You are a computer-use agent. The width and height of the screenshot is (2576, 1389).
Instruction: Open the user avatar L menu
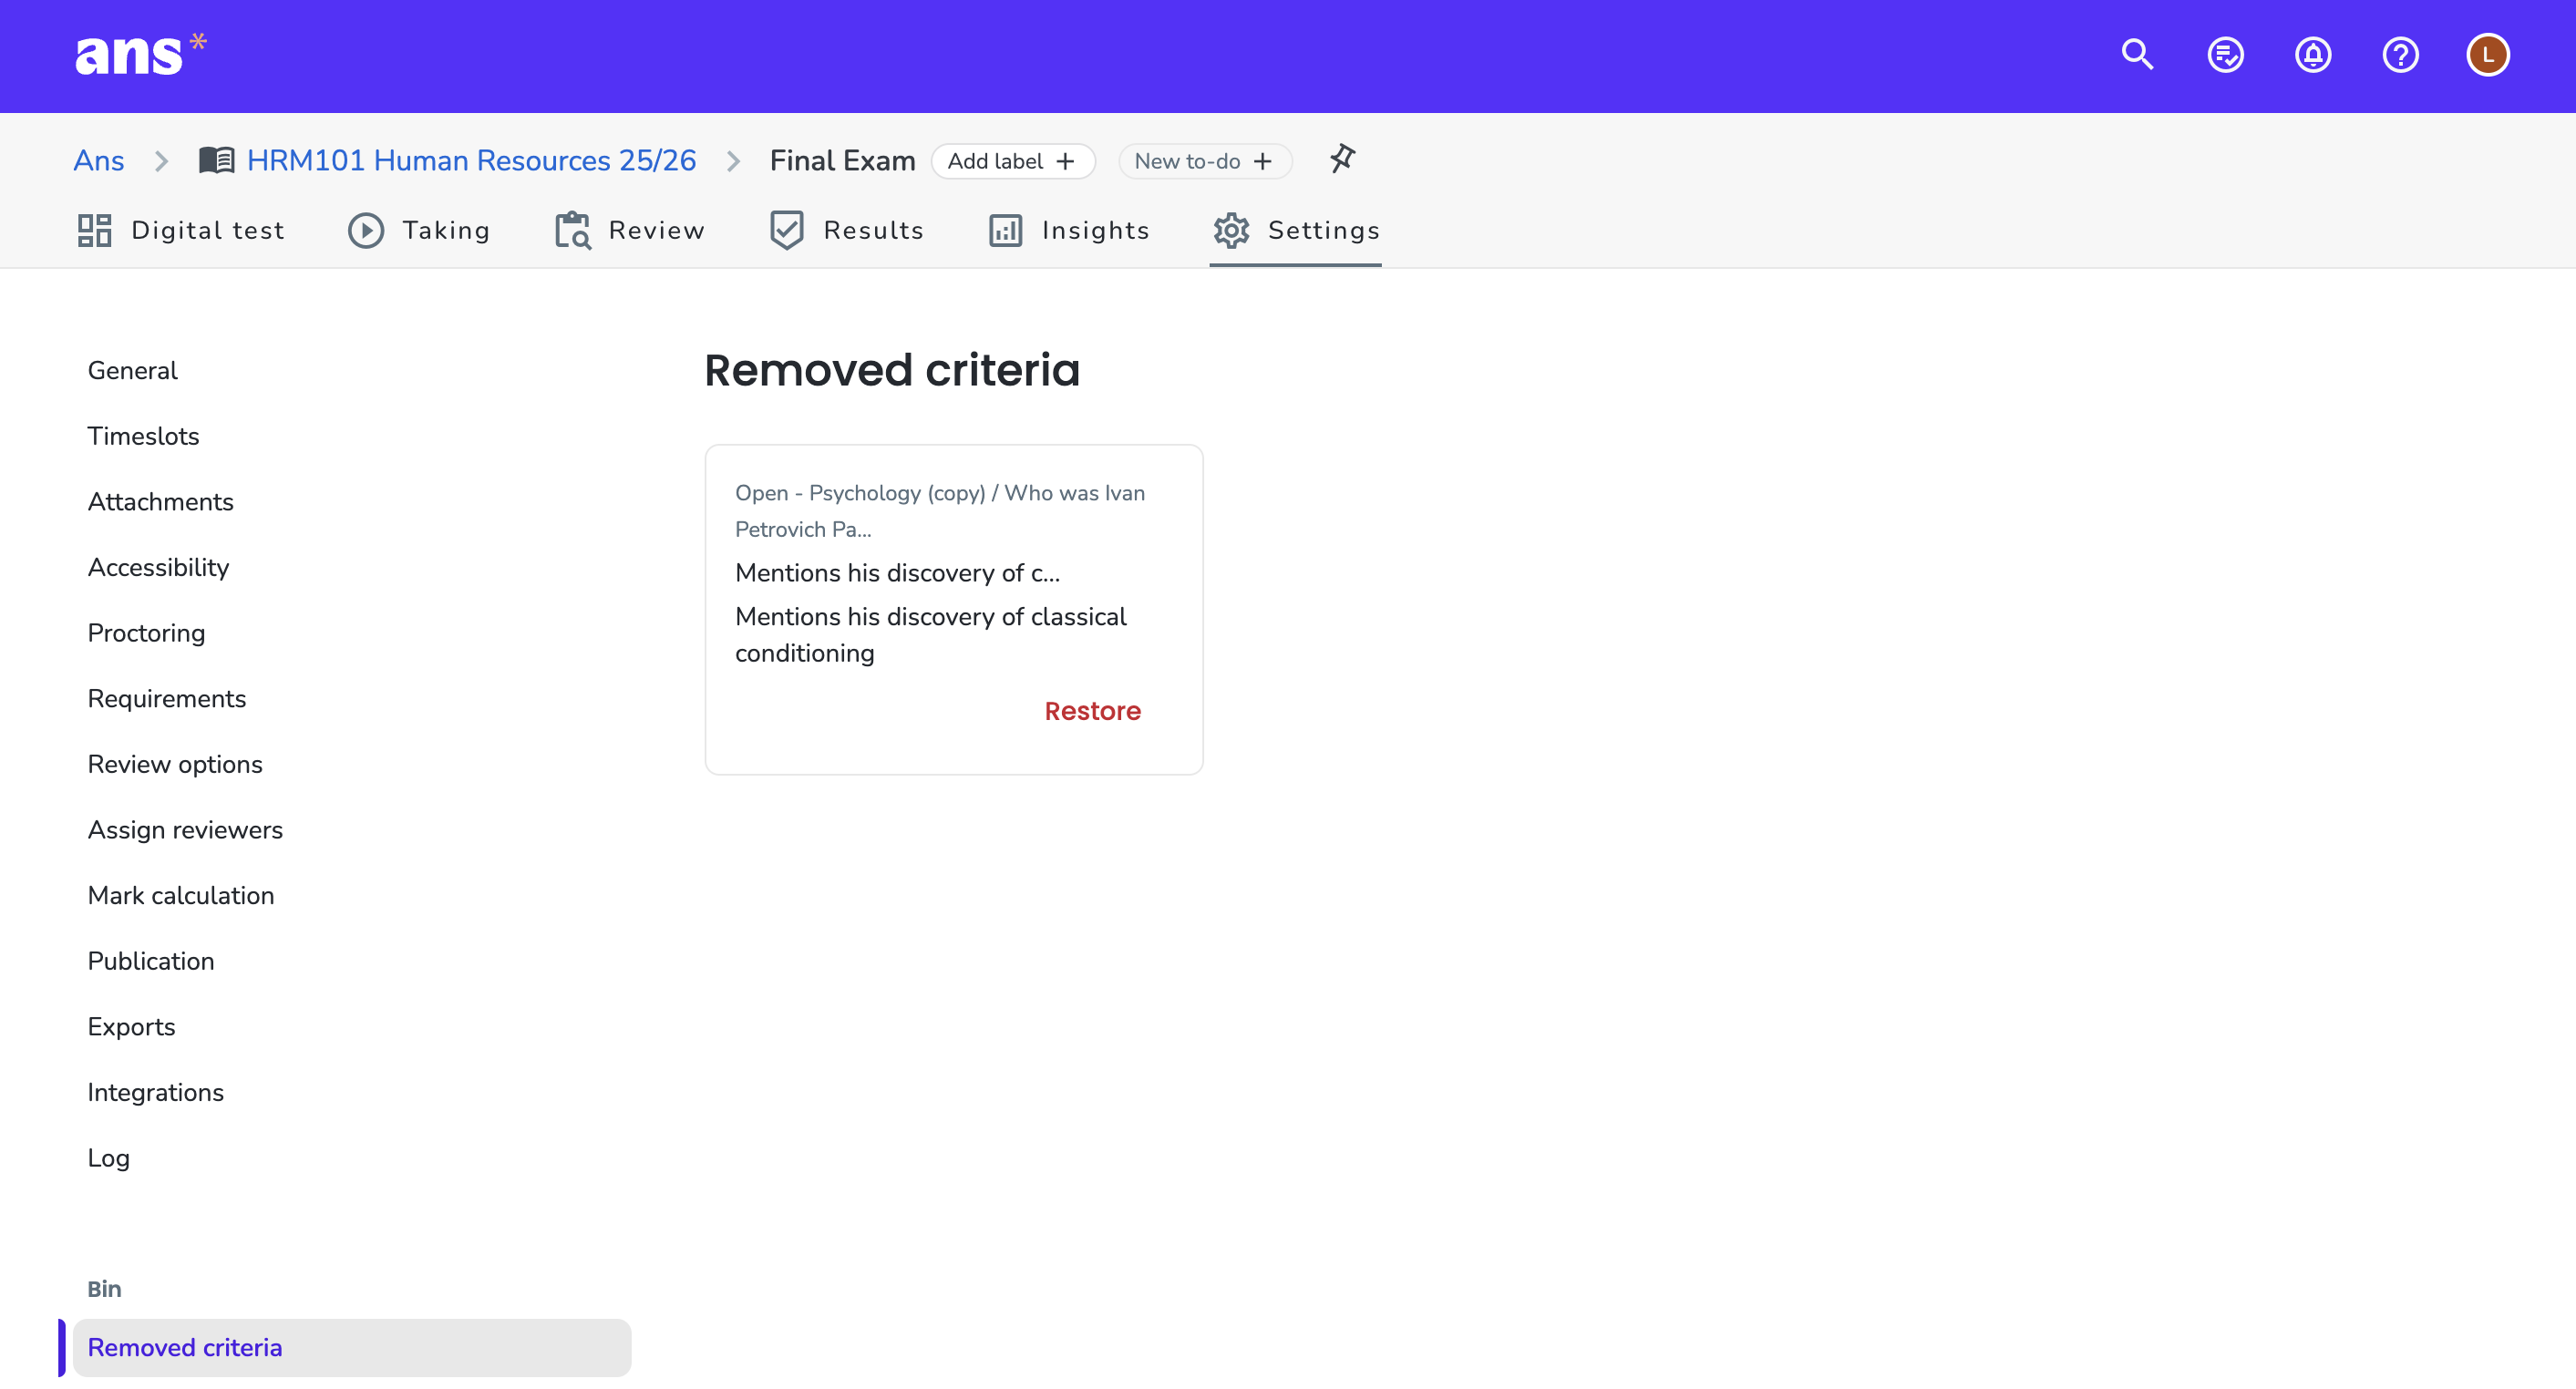(2488, 55)
